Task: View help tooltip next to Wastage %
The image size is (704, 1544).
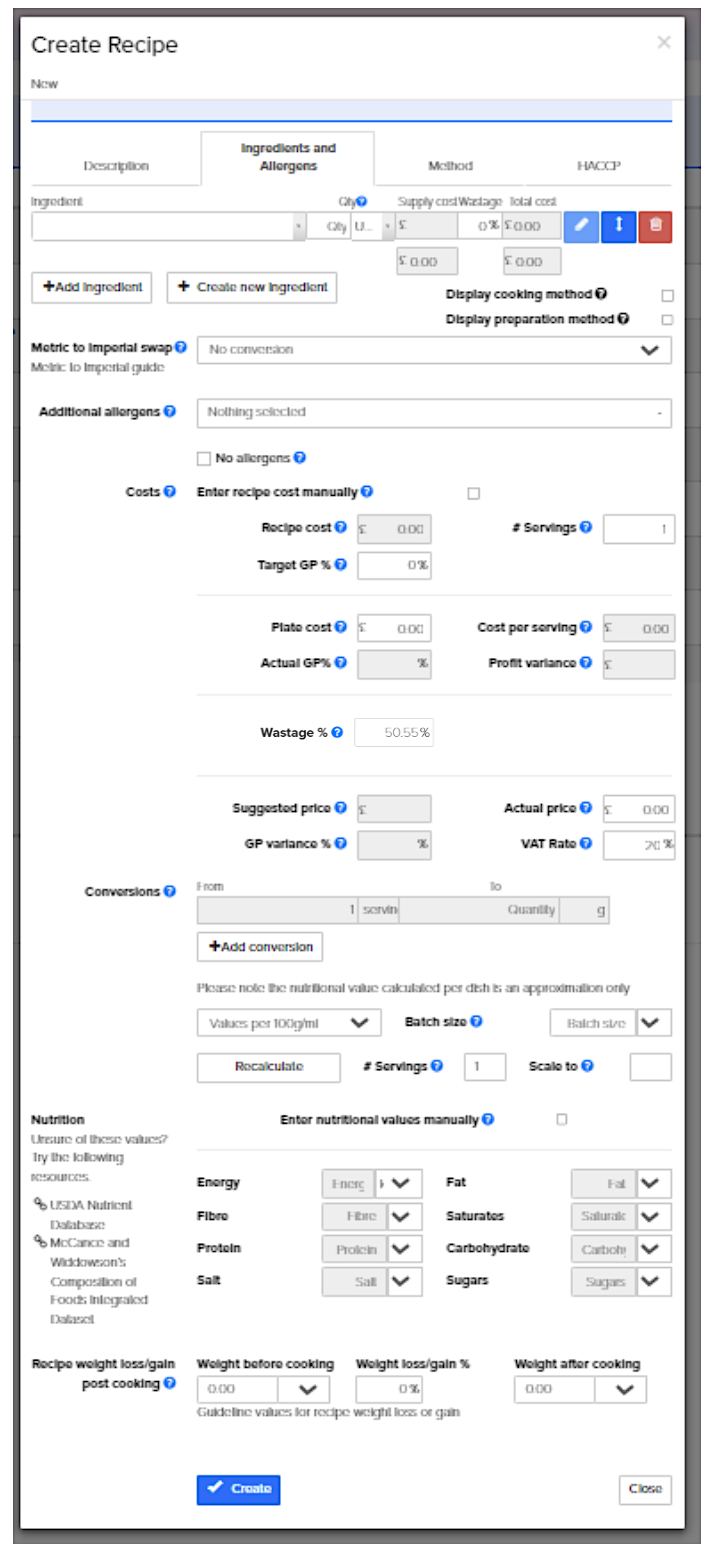Action: tap(337, 732)
